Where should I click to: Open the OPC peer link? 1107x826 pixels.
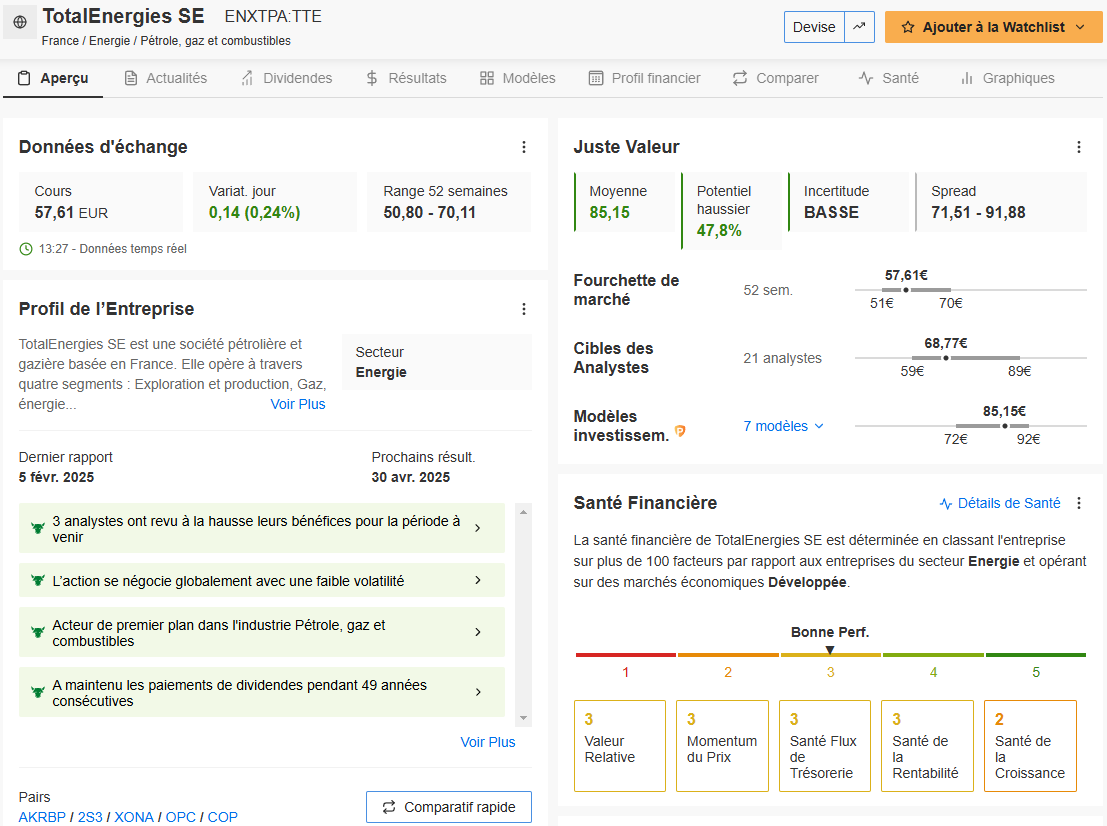[181, 817]
